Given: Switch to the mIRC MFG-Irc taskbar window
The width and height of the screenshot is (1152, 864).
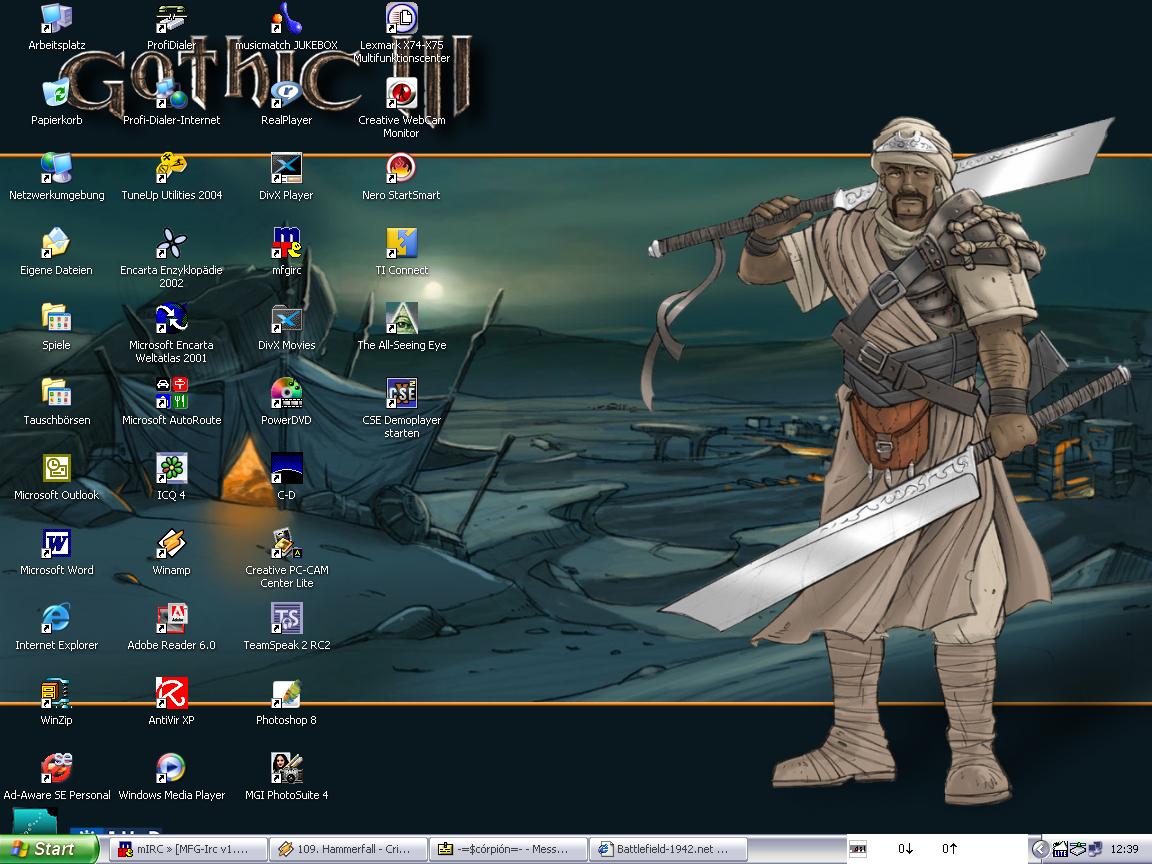Looking at the screenshot, I should pyautogui.click(x=188, y=849).
